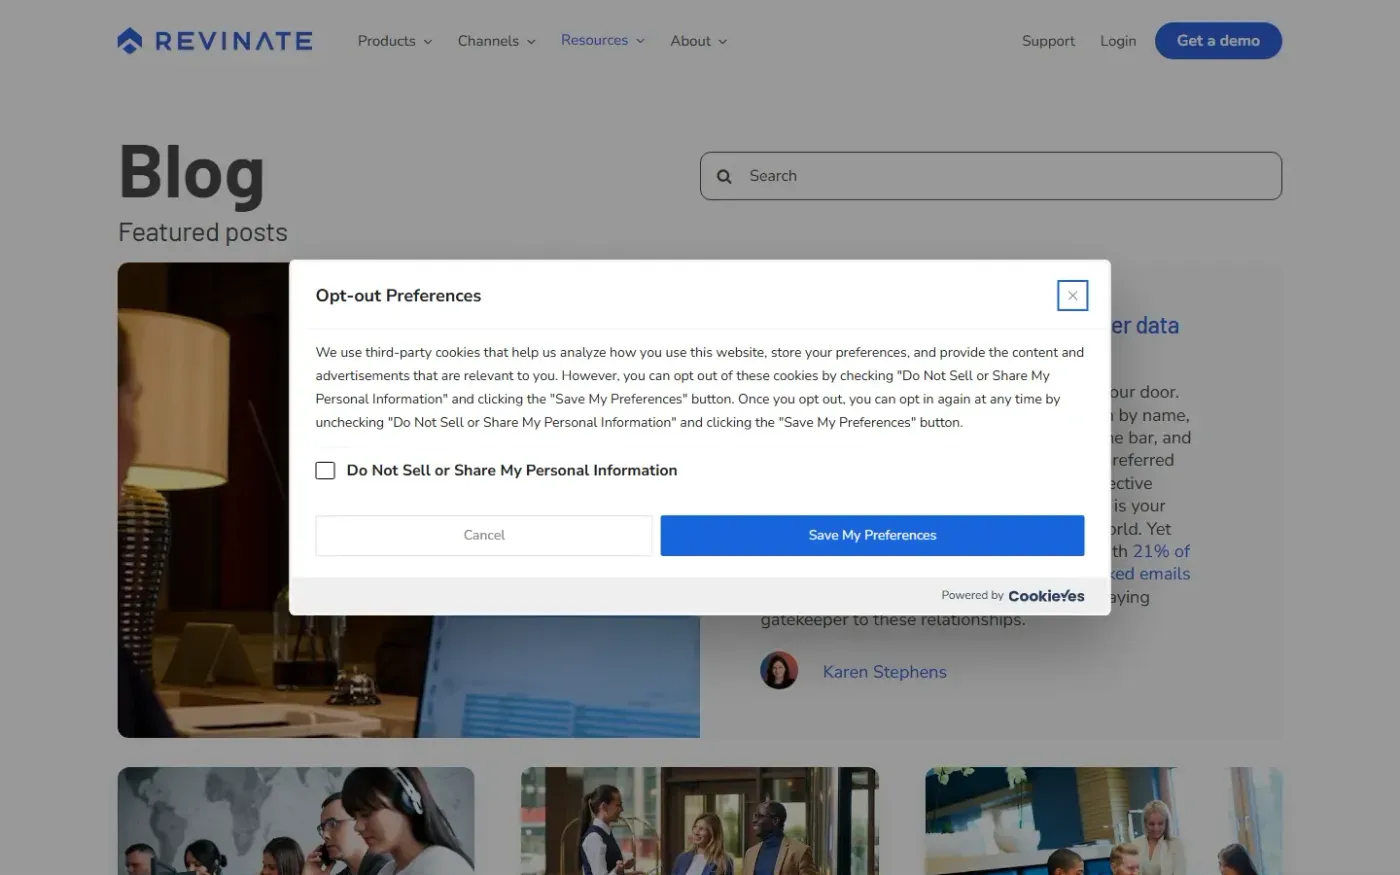Click Save My Preferences button
Viewport: 1400px width, 875px height.
tap(872, 535)
